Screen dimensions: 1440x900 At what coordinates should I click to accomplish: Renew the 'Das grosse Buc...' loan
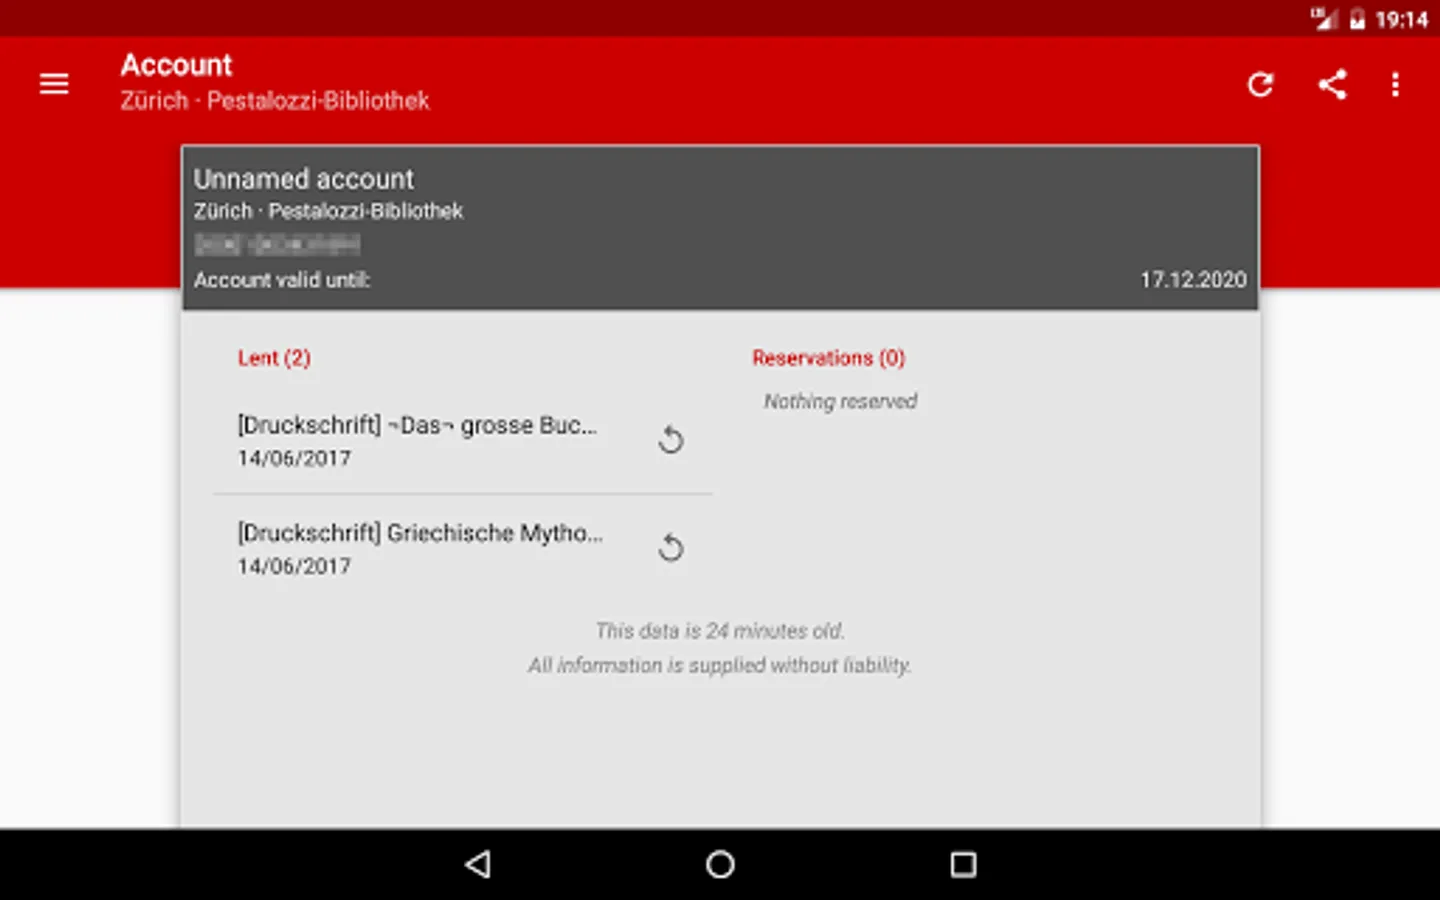click(x=671, y=440)
